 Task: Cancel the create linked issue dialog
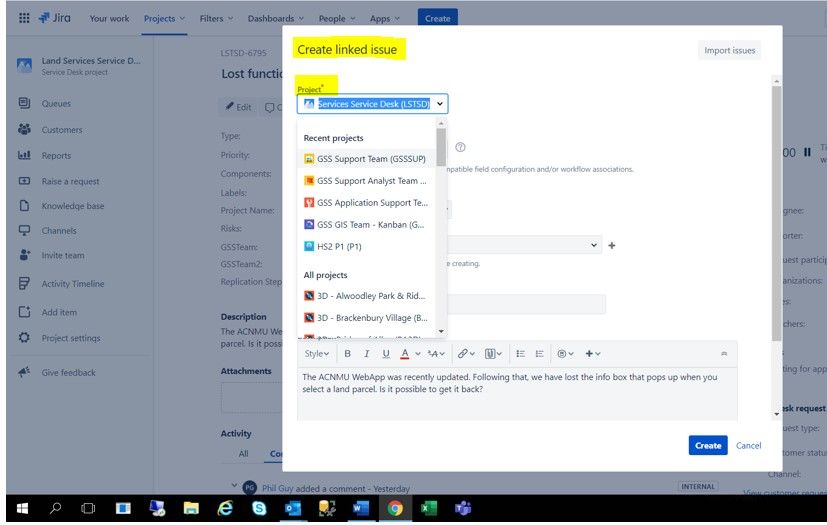point(748,445)
